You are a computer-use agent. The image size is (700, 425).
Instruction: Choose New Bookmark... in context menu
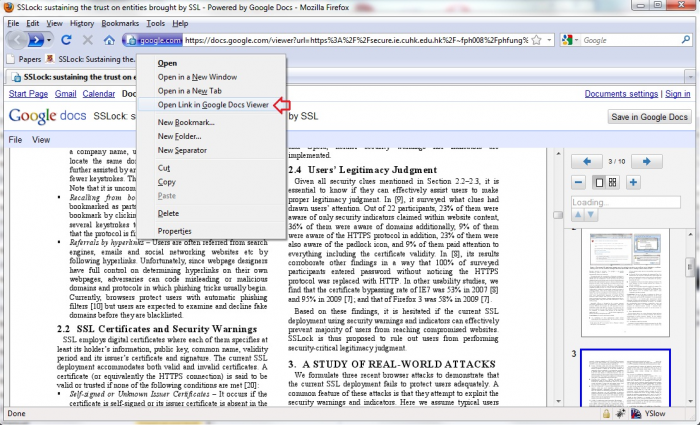pos(211,122)
